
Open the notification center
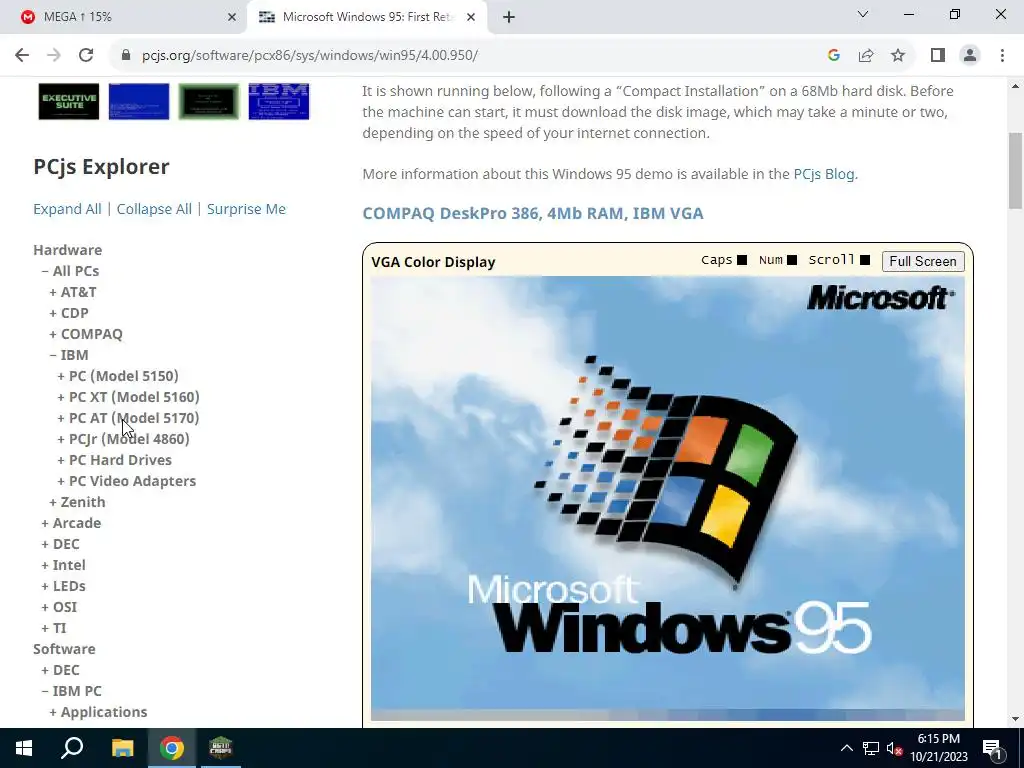[991, 748]
